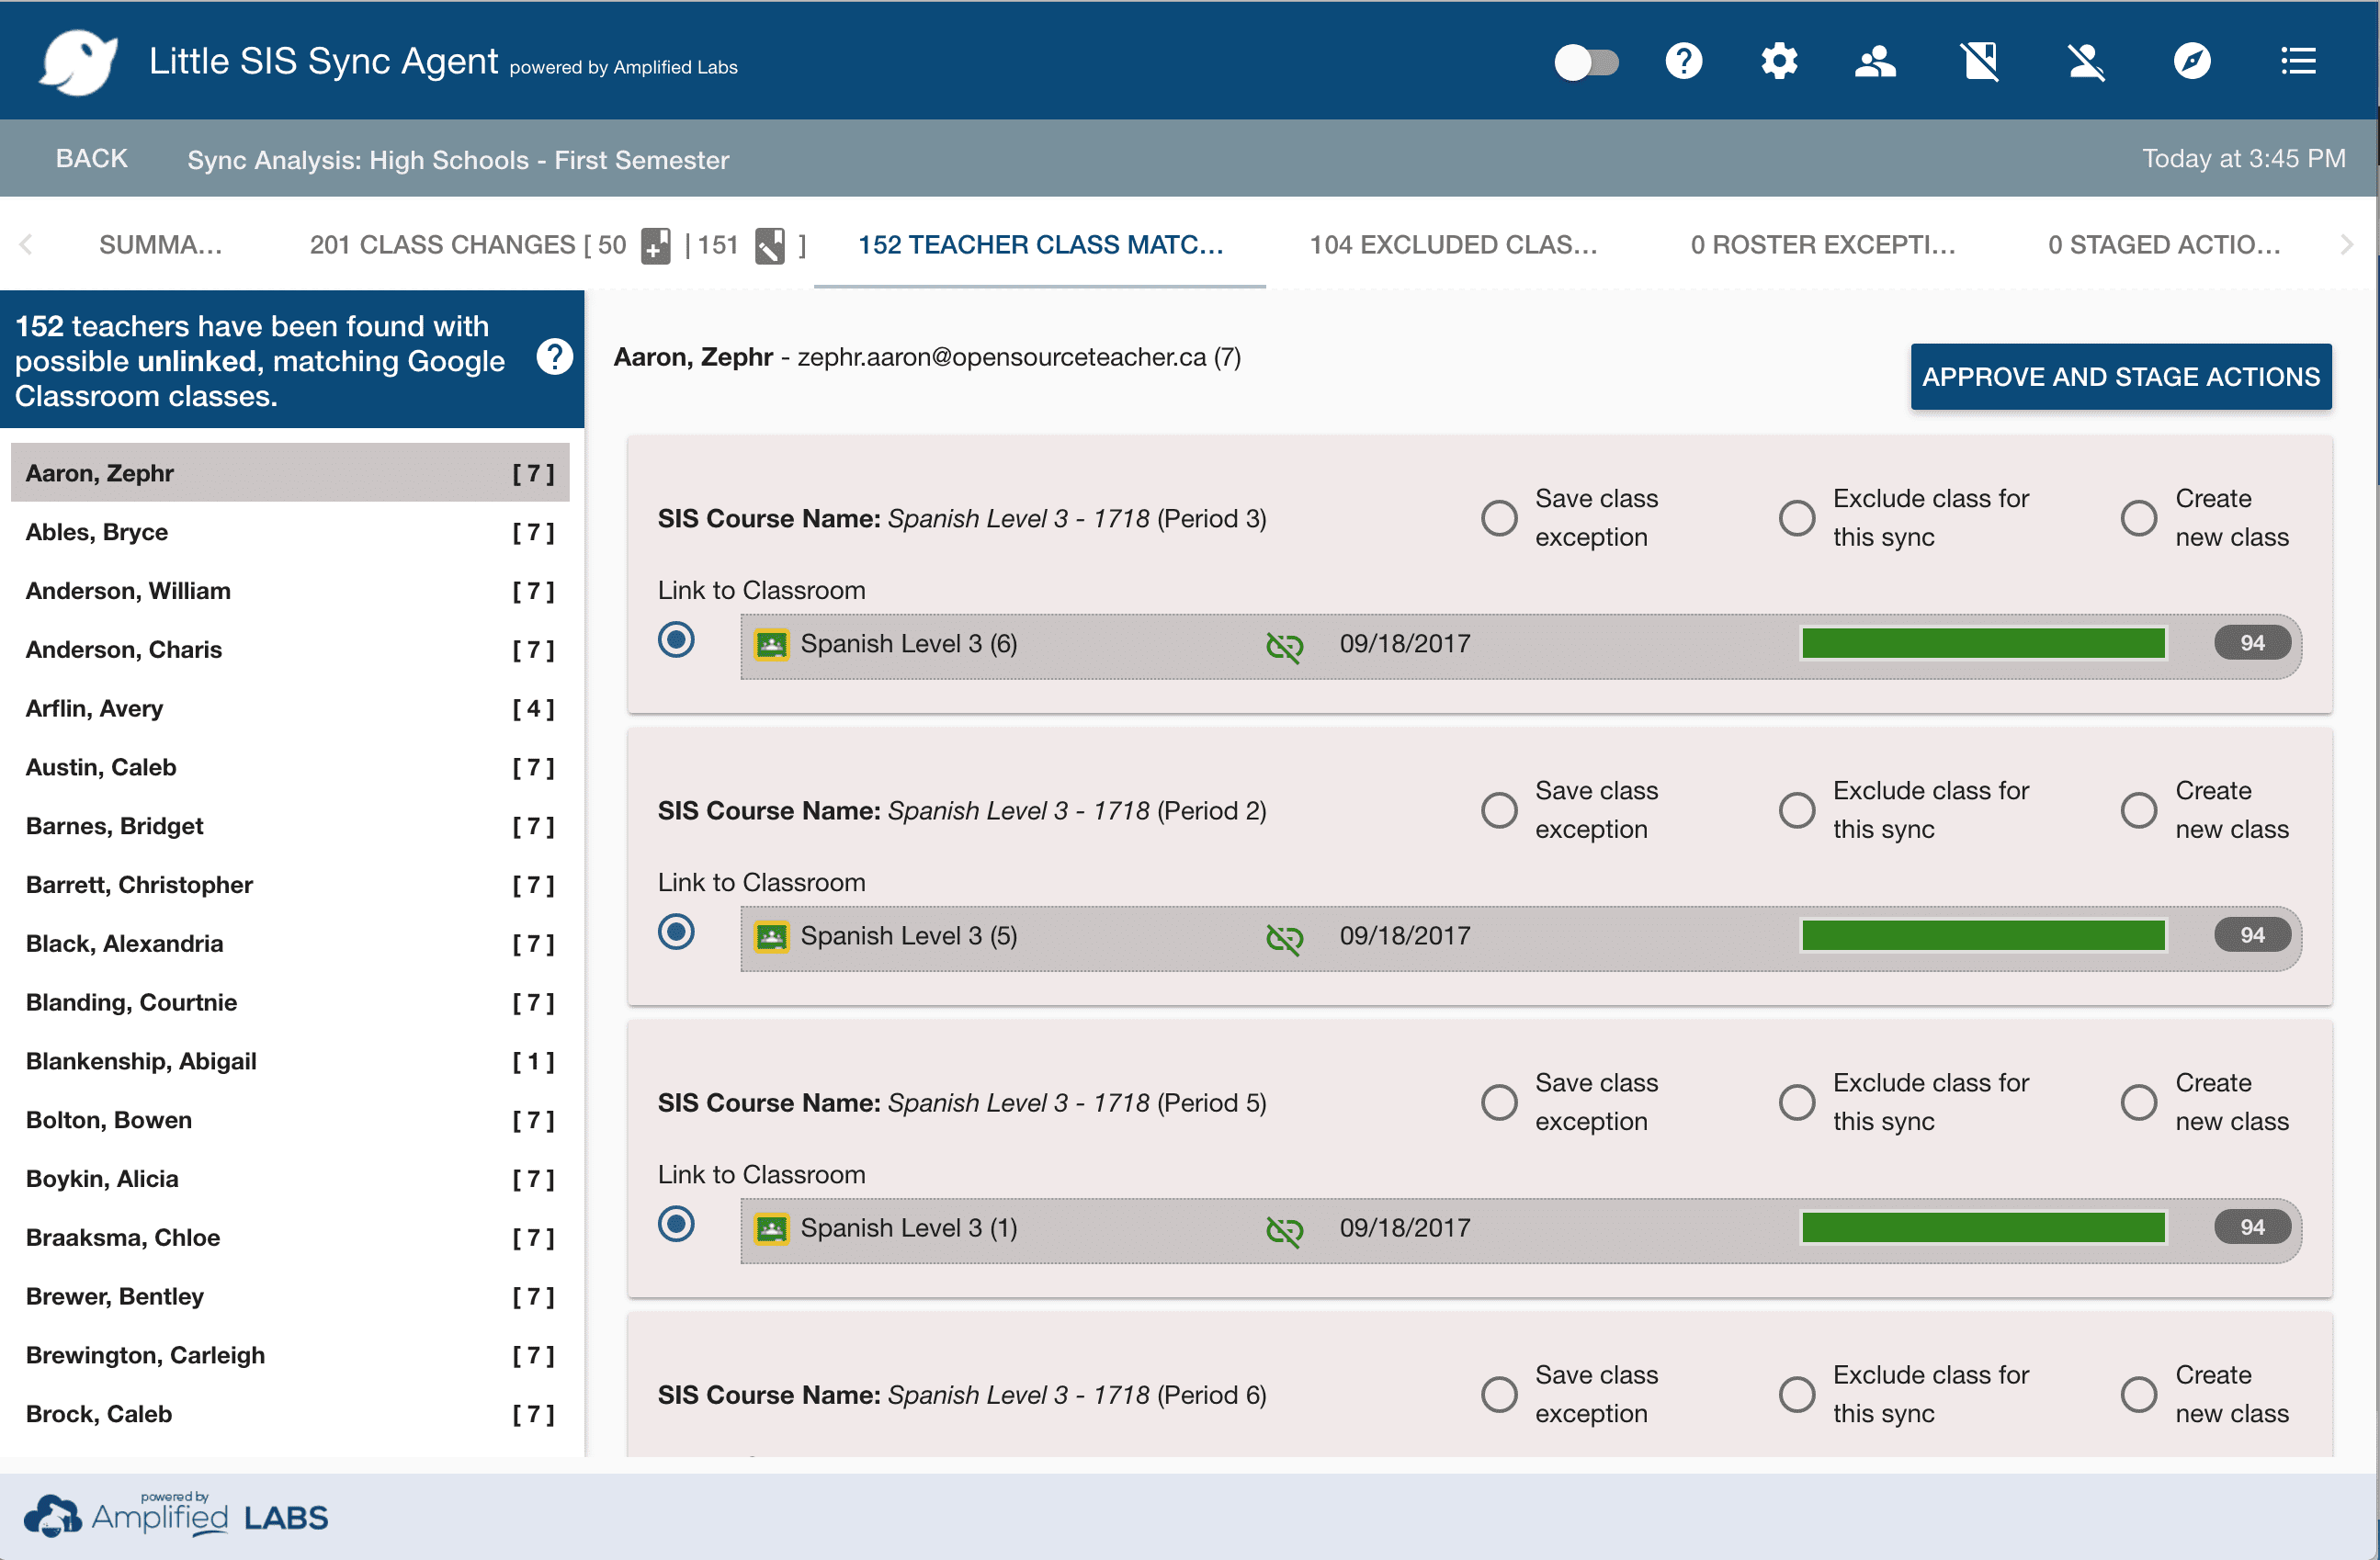This screenshot has width=2380, height=1560.
Task: Click the edit-class pencil icon in Class Changes tab
Action: click(770, 245)
